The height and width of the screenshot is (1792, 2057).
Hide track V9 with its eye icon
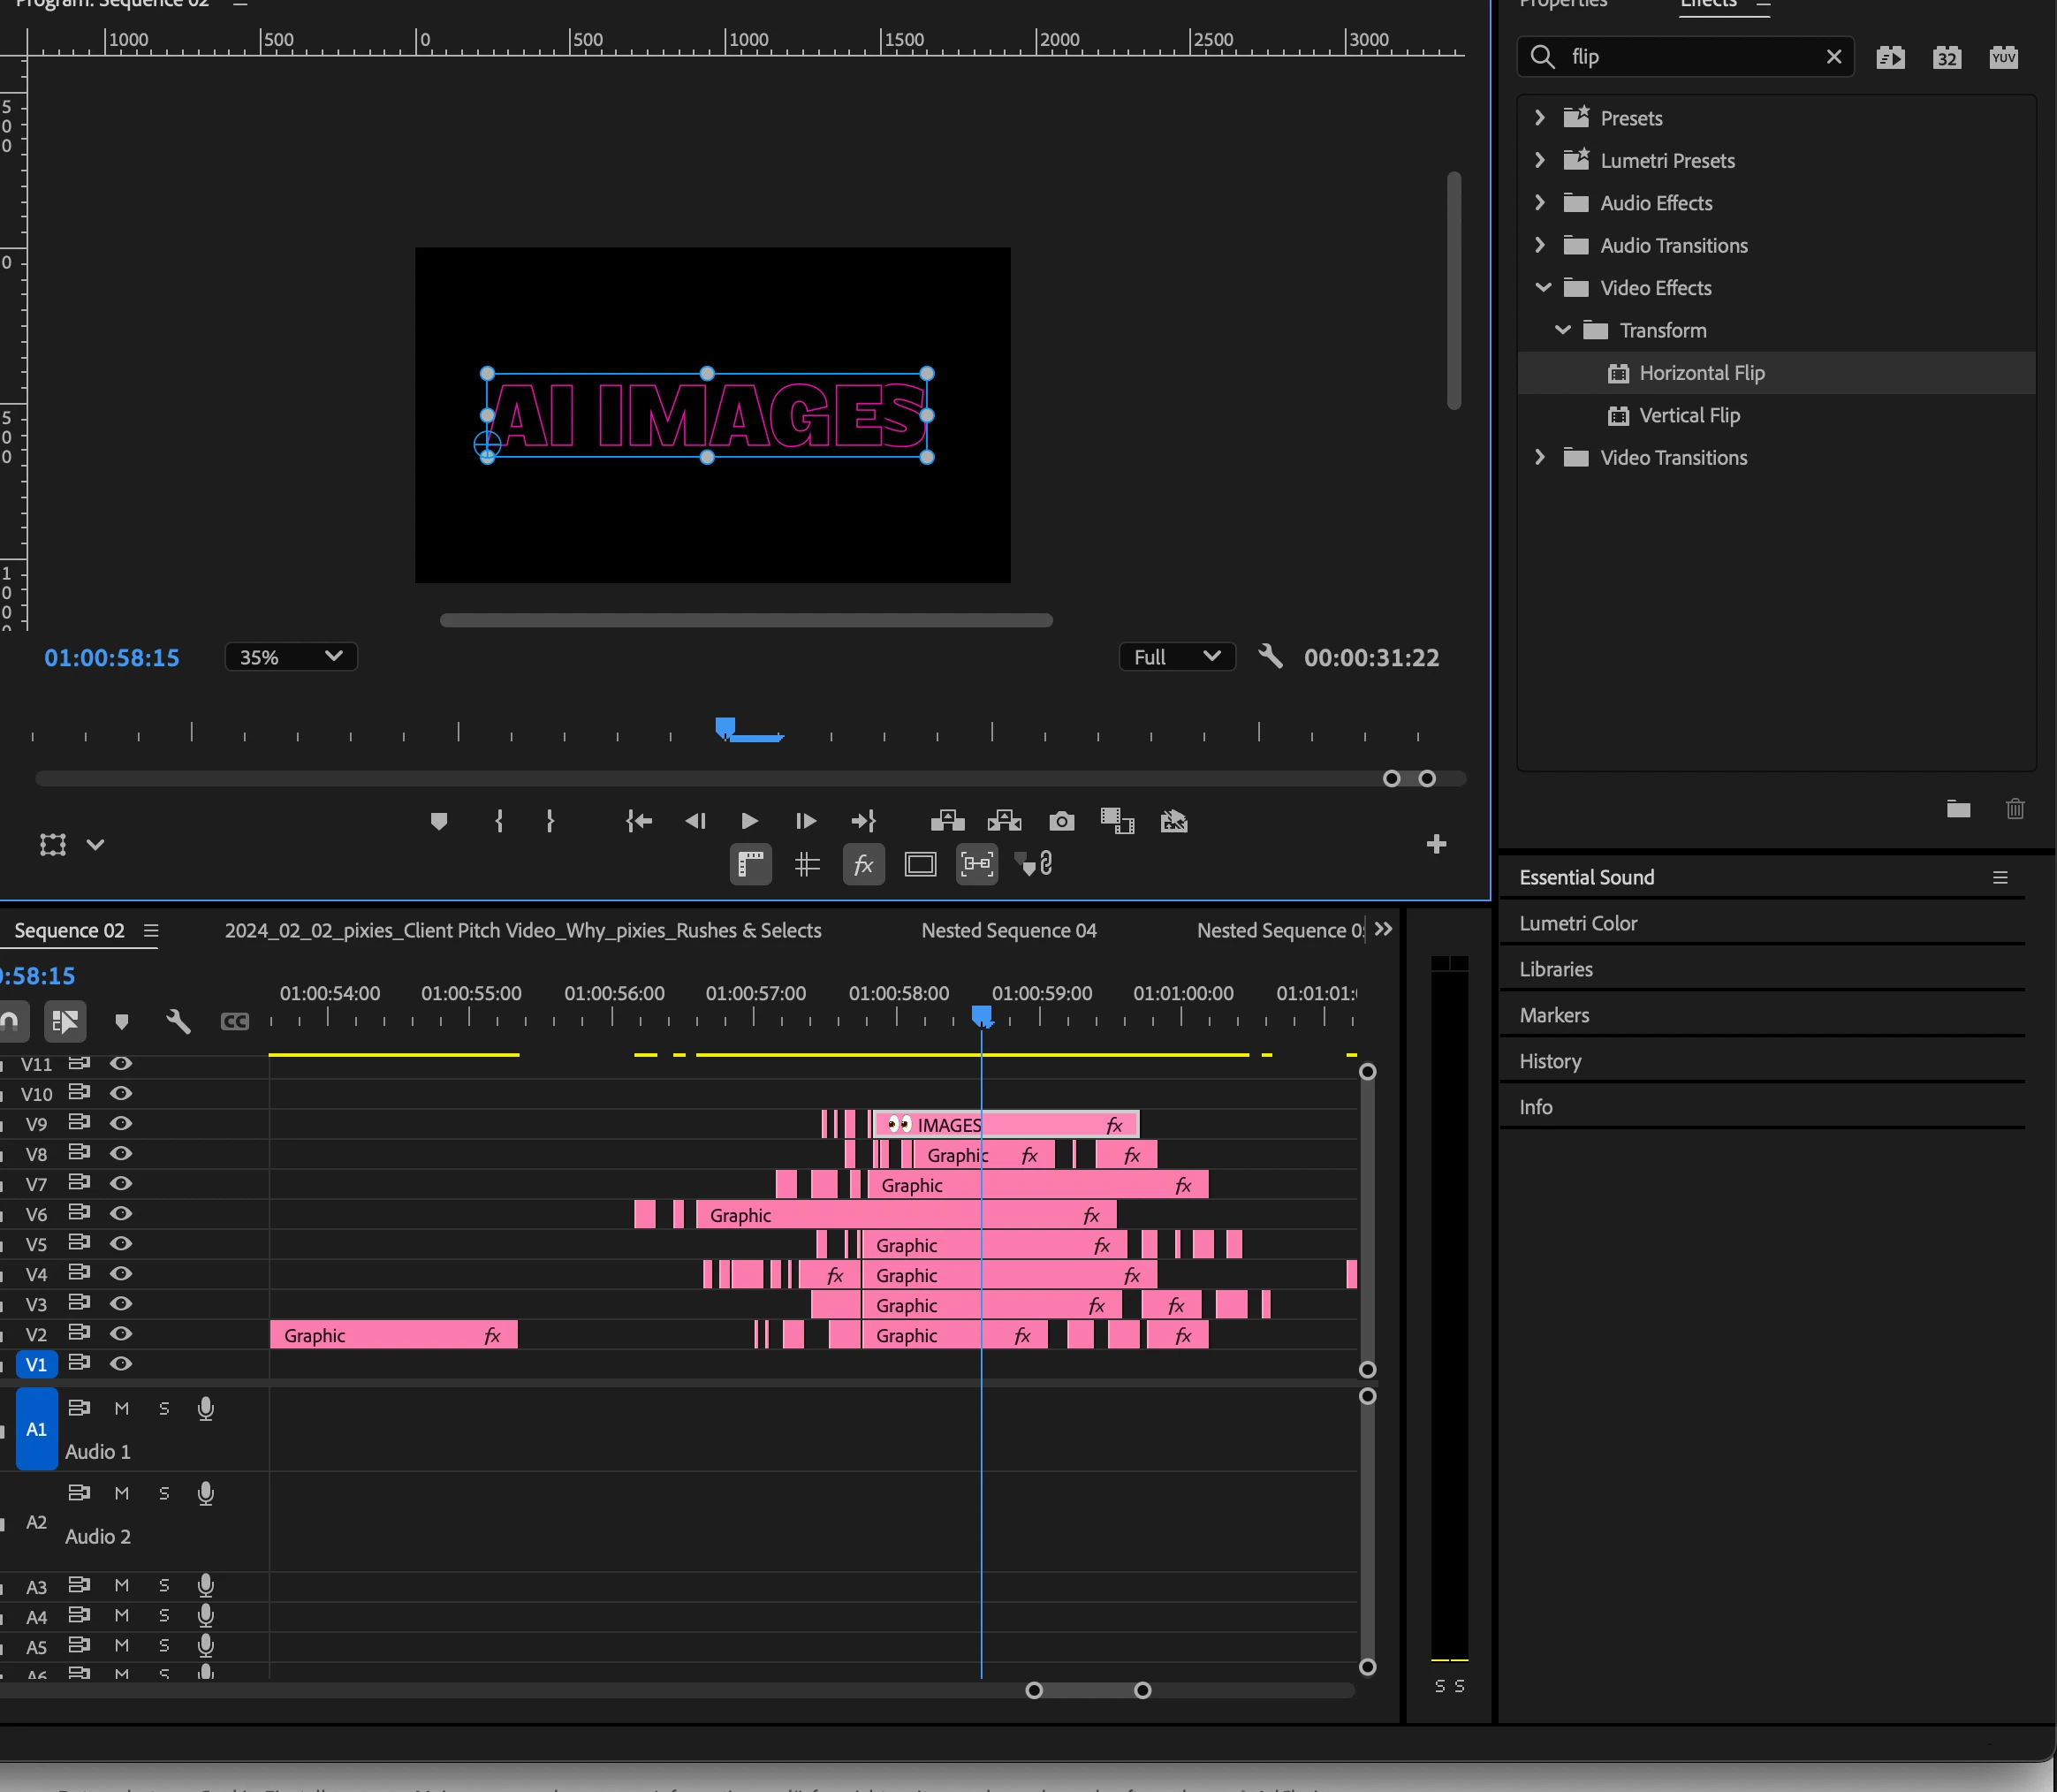point(121,1123)
